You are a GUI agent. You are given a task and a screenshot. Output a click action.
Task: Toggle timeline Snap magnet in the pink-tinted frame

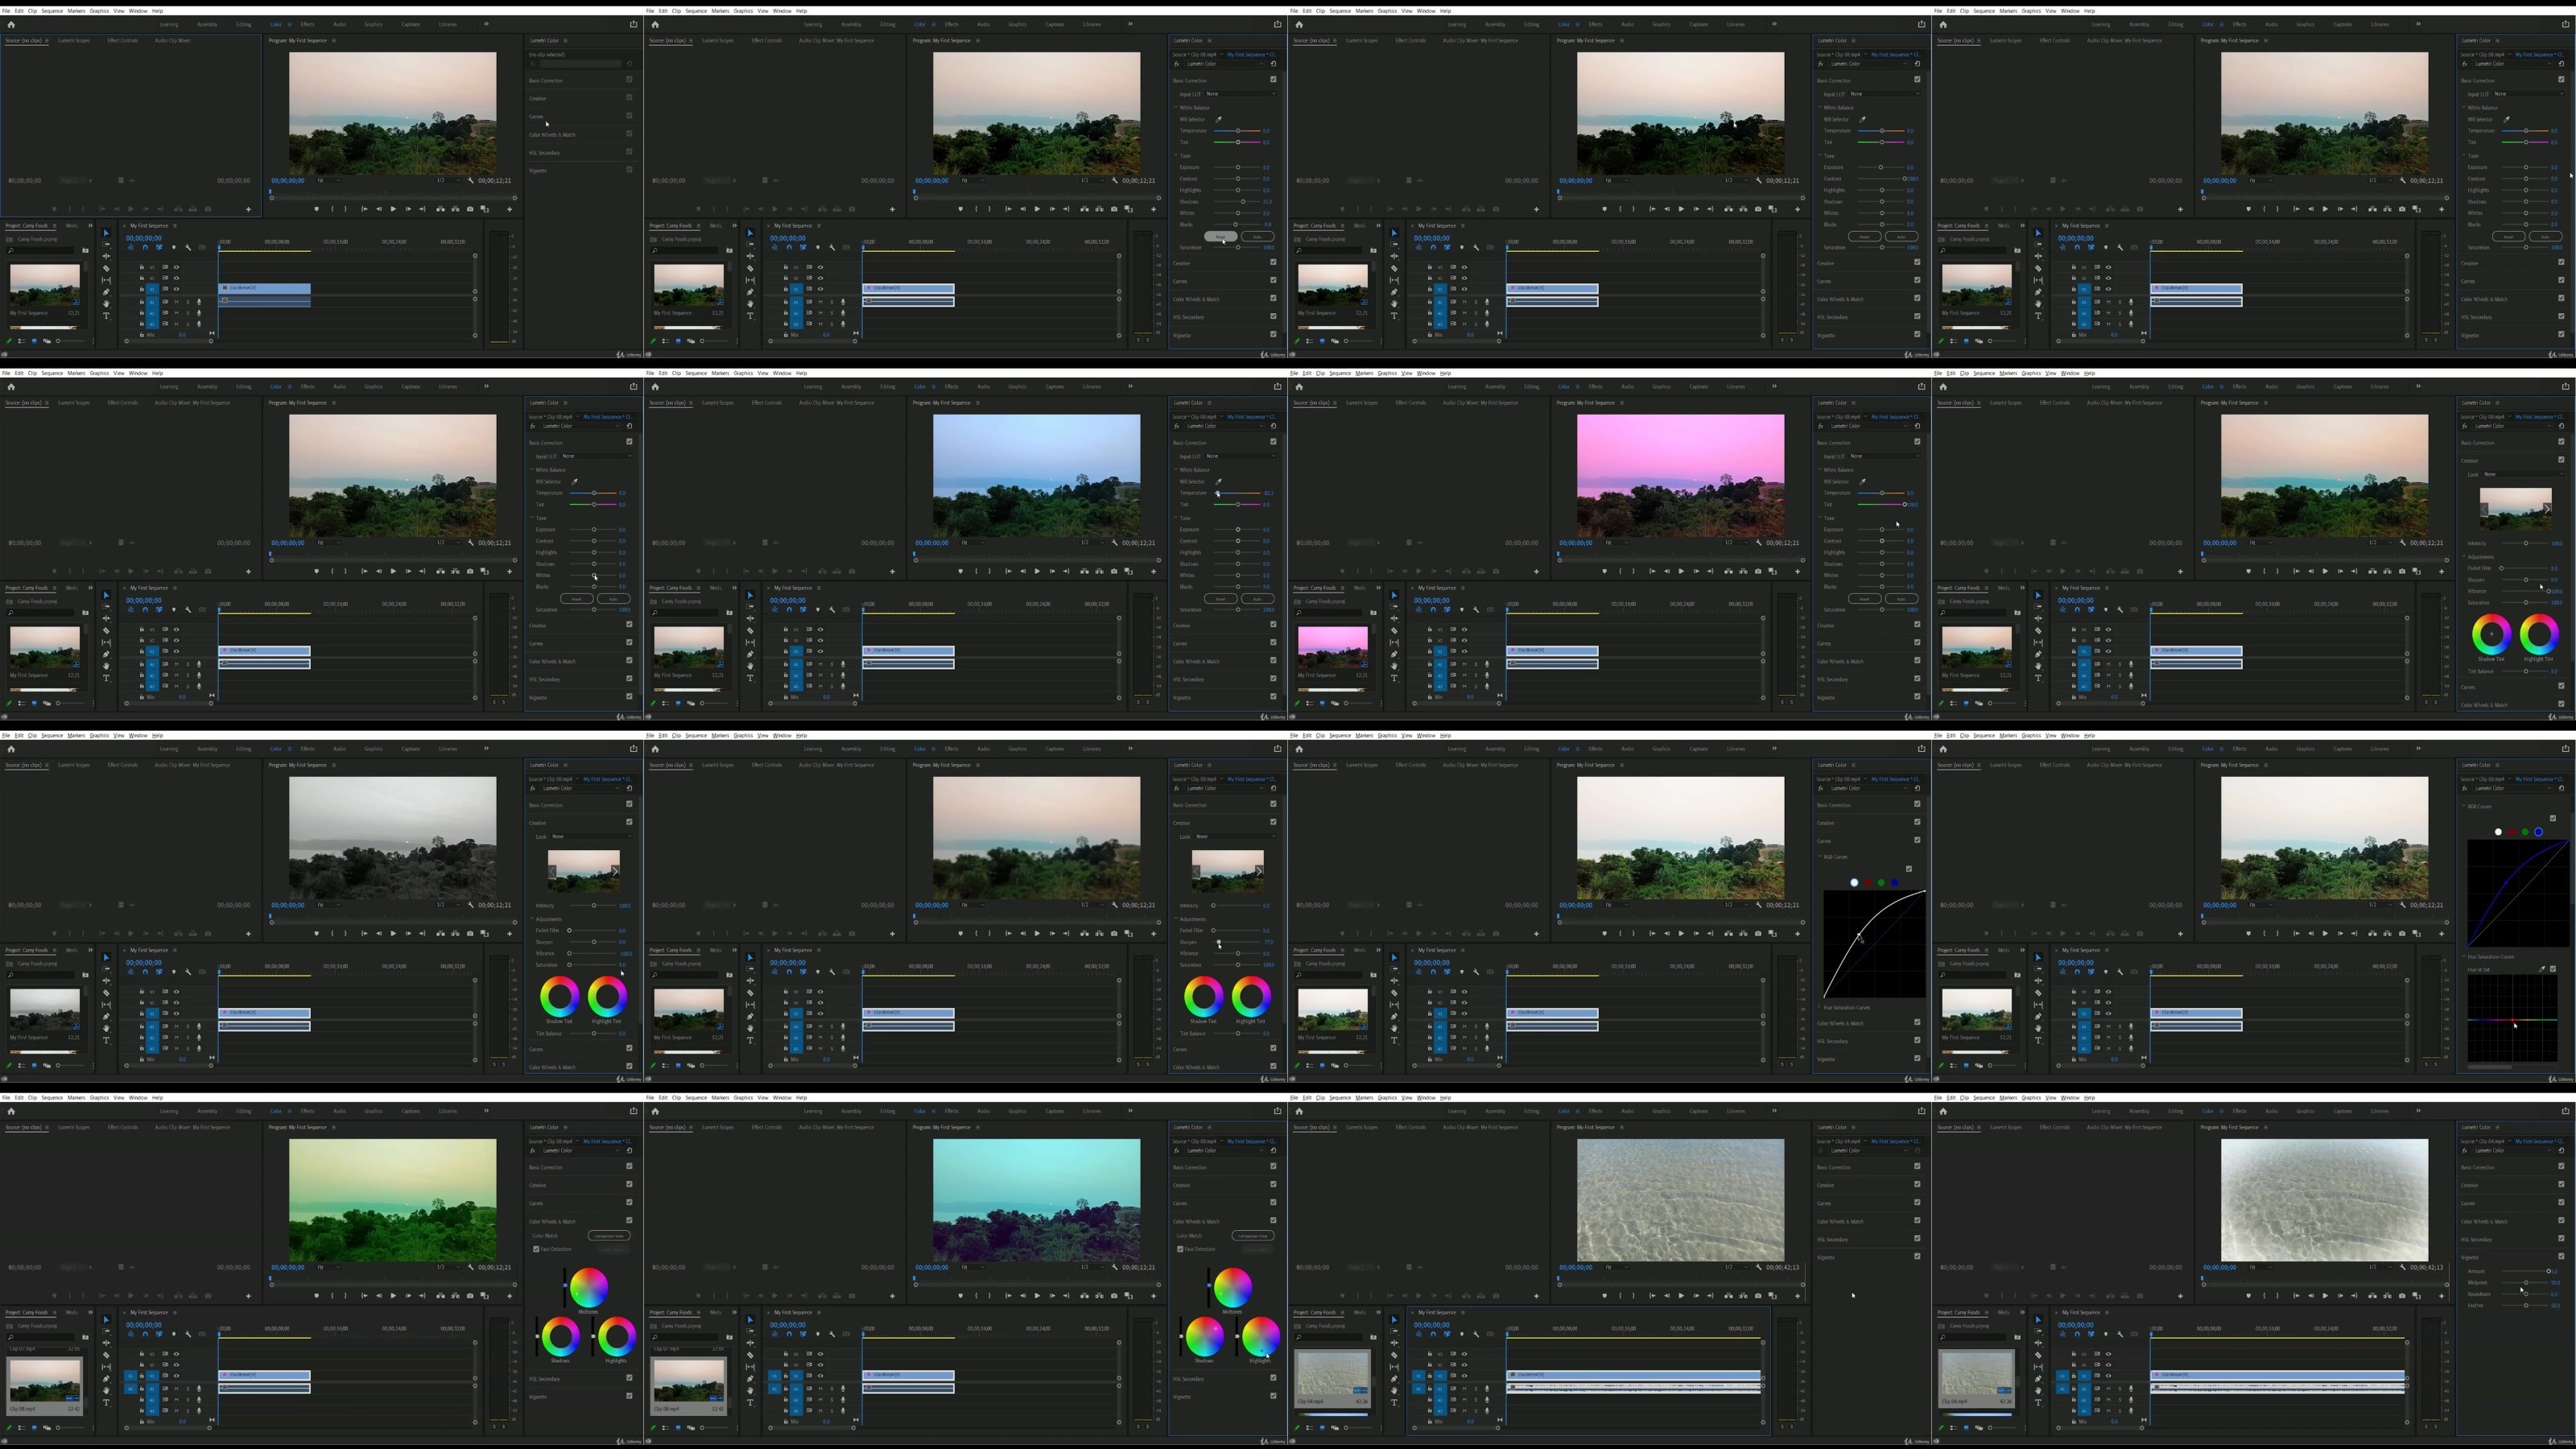point(1433,610)
